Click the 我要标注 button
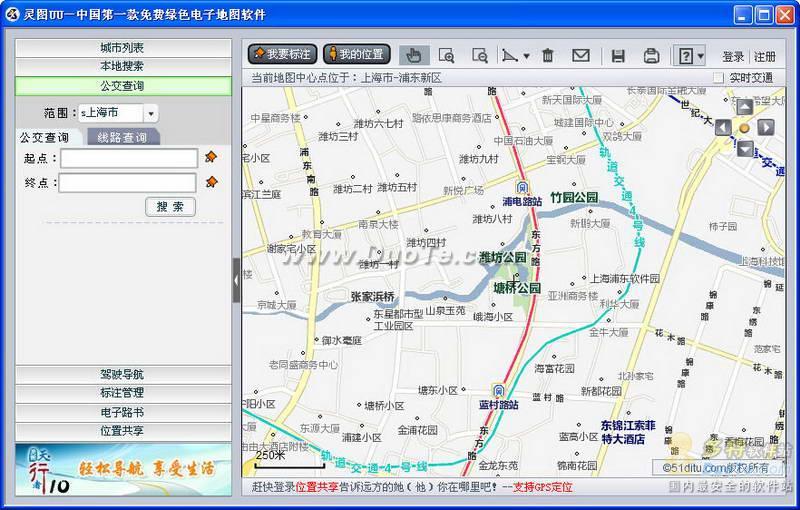 pos(282,54)
